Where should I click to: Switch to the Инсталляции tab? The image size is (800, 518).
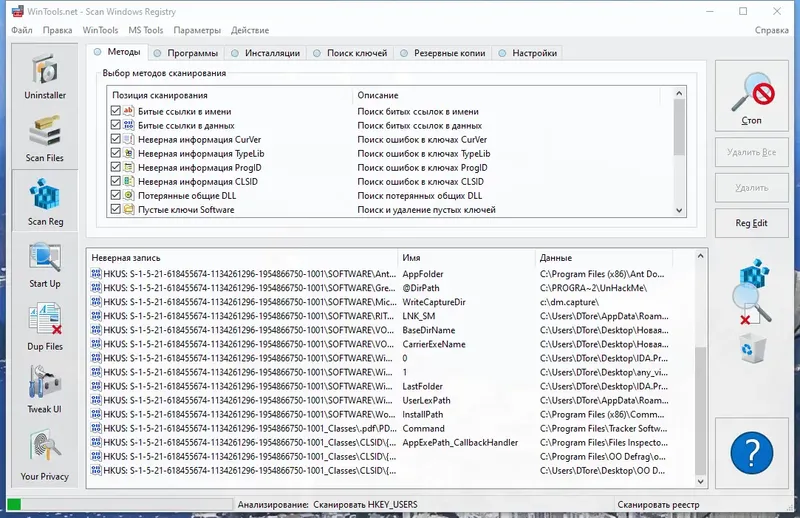pyautogui.click(x=265, y=53)
